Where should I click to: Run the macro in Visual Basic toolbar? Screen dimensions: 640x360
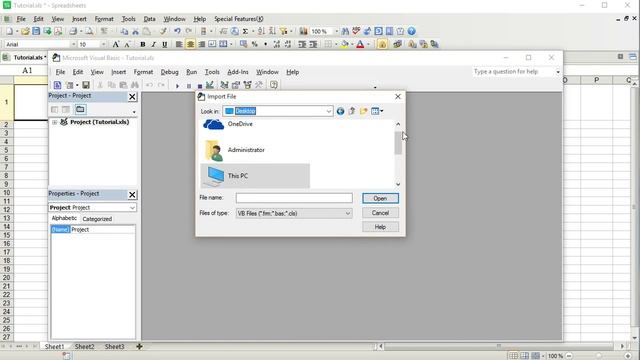[177, 86]
